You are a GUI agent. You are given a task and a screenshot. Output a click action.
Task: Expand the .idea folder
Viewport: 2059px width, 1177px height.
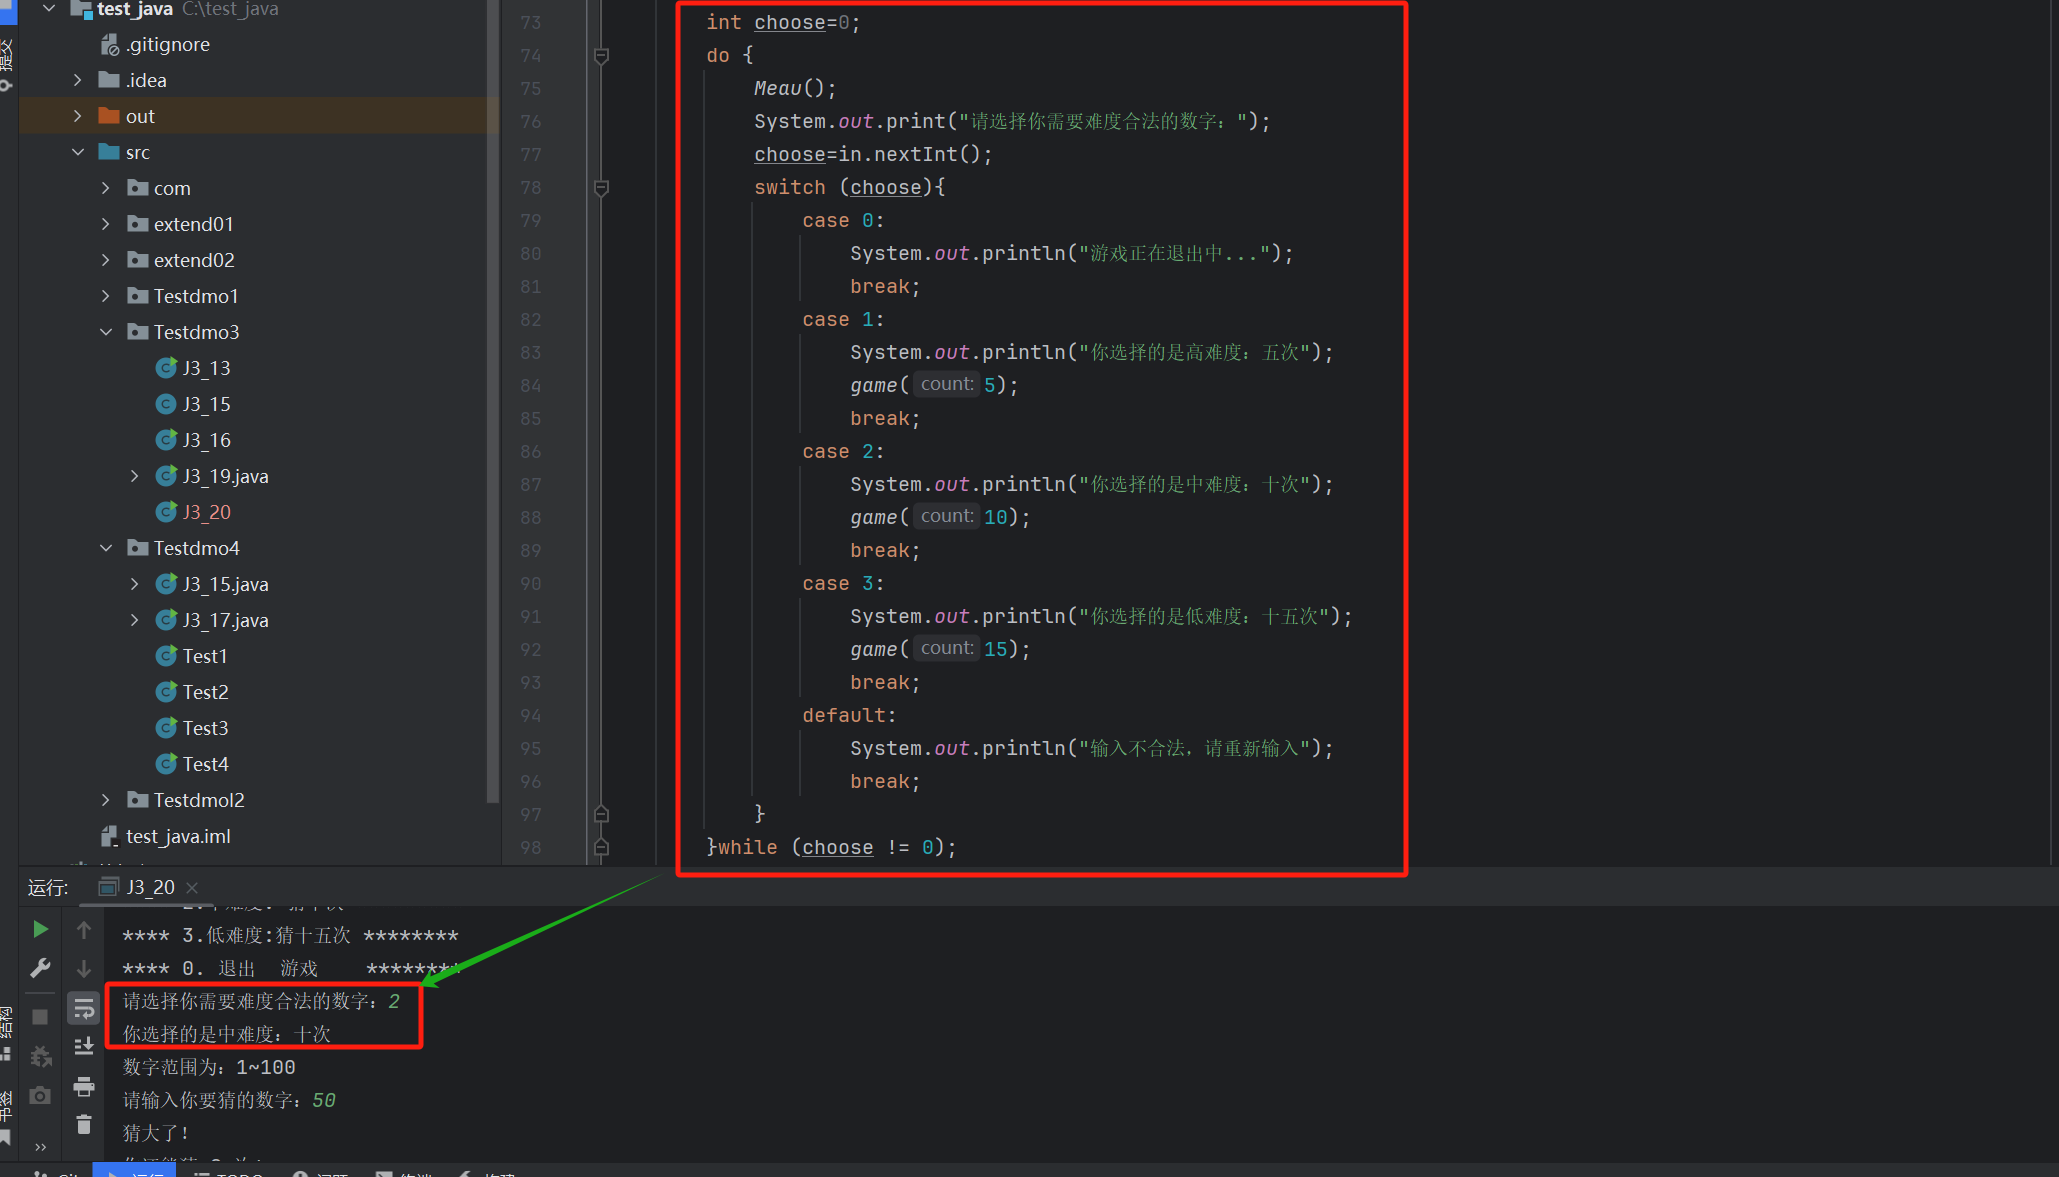click(x=78, y=80)
